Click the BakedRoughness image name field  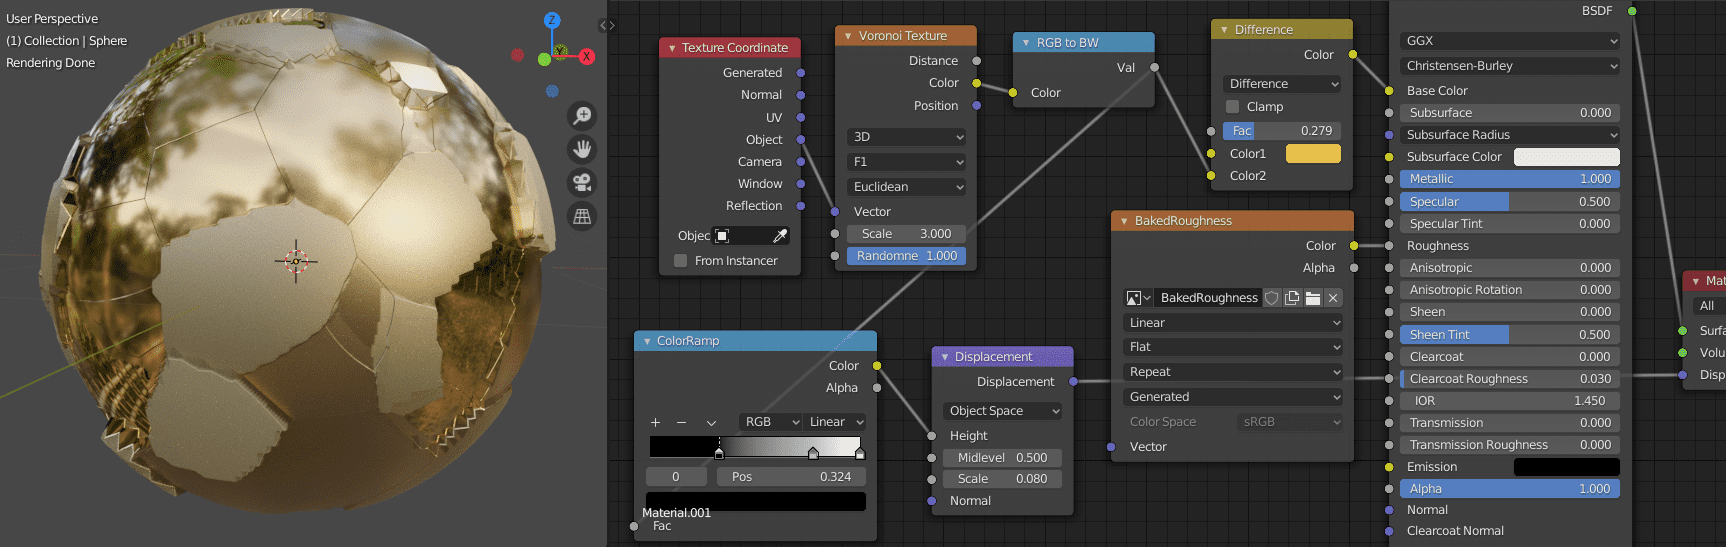pyautogui.click(x=1208, y=298)
